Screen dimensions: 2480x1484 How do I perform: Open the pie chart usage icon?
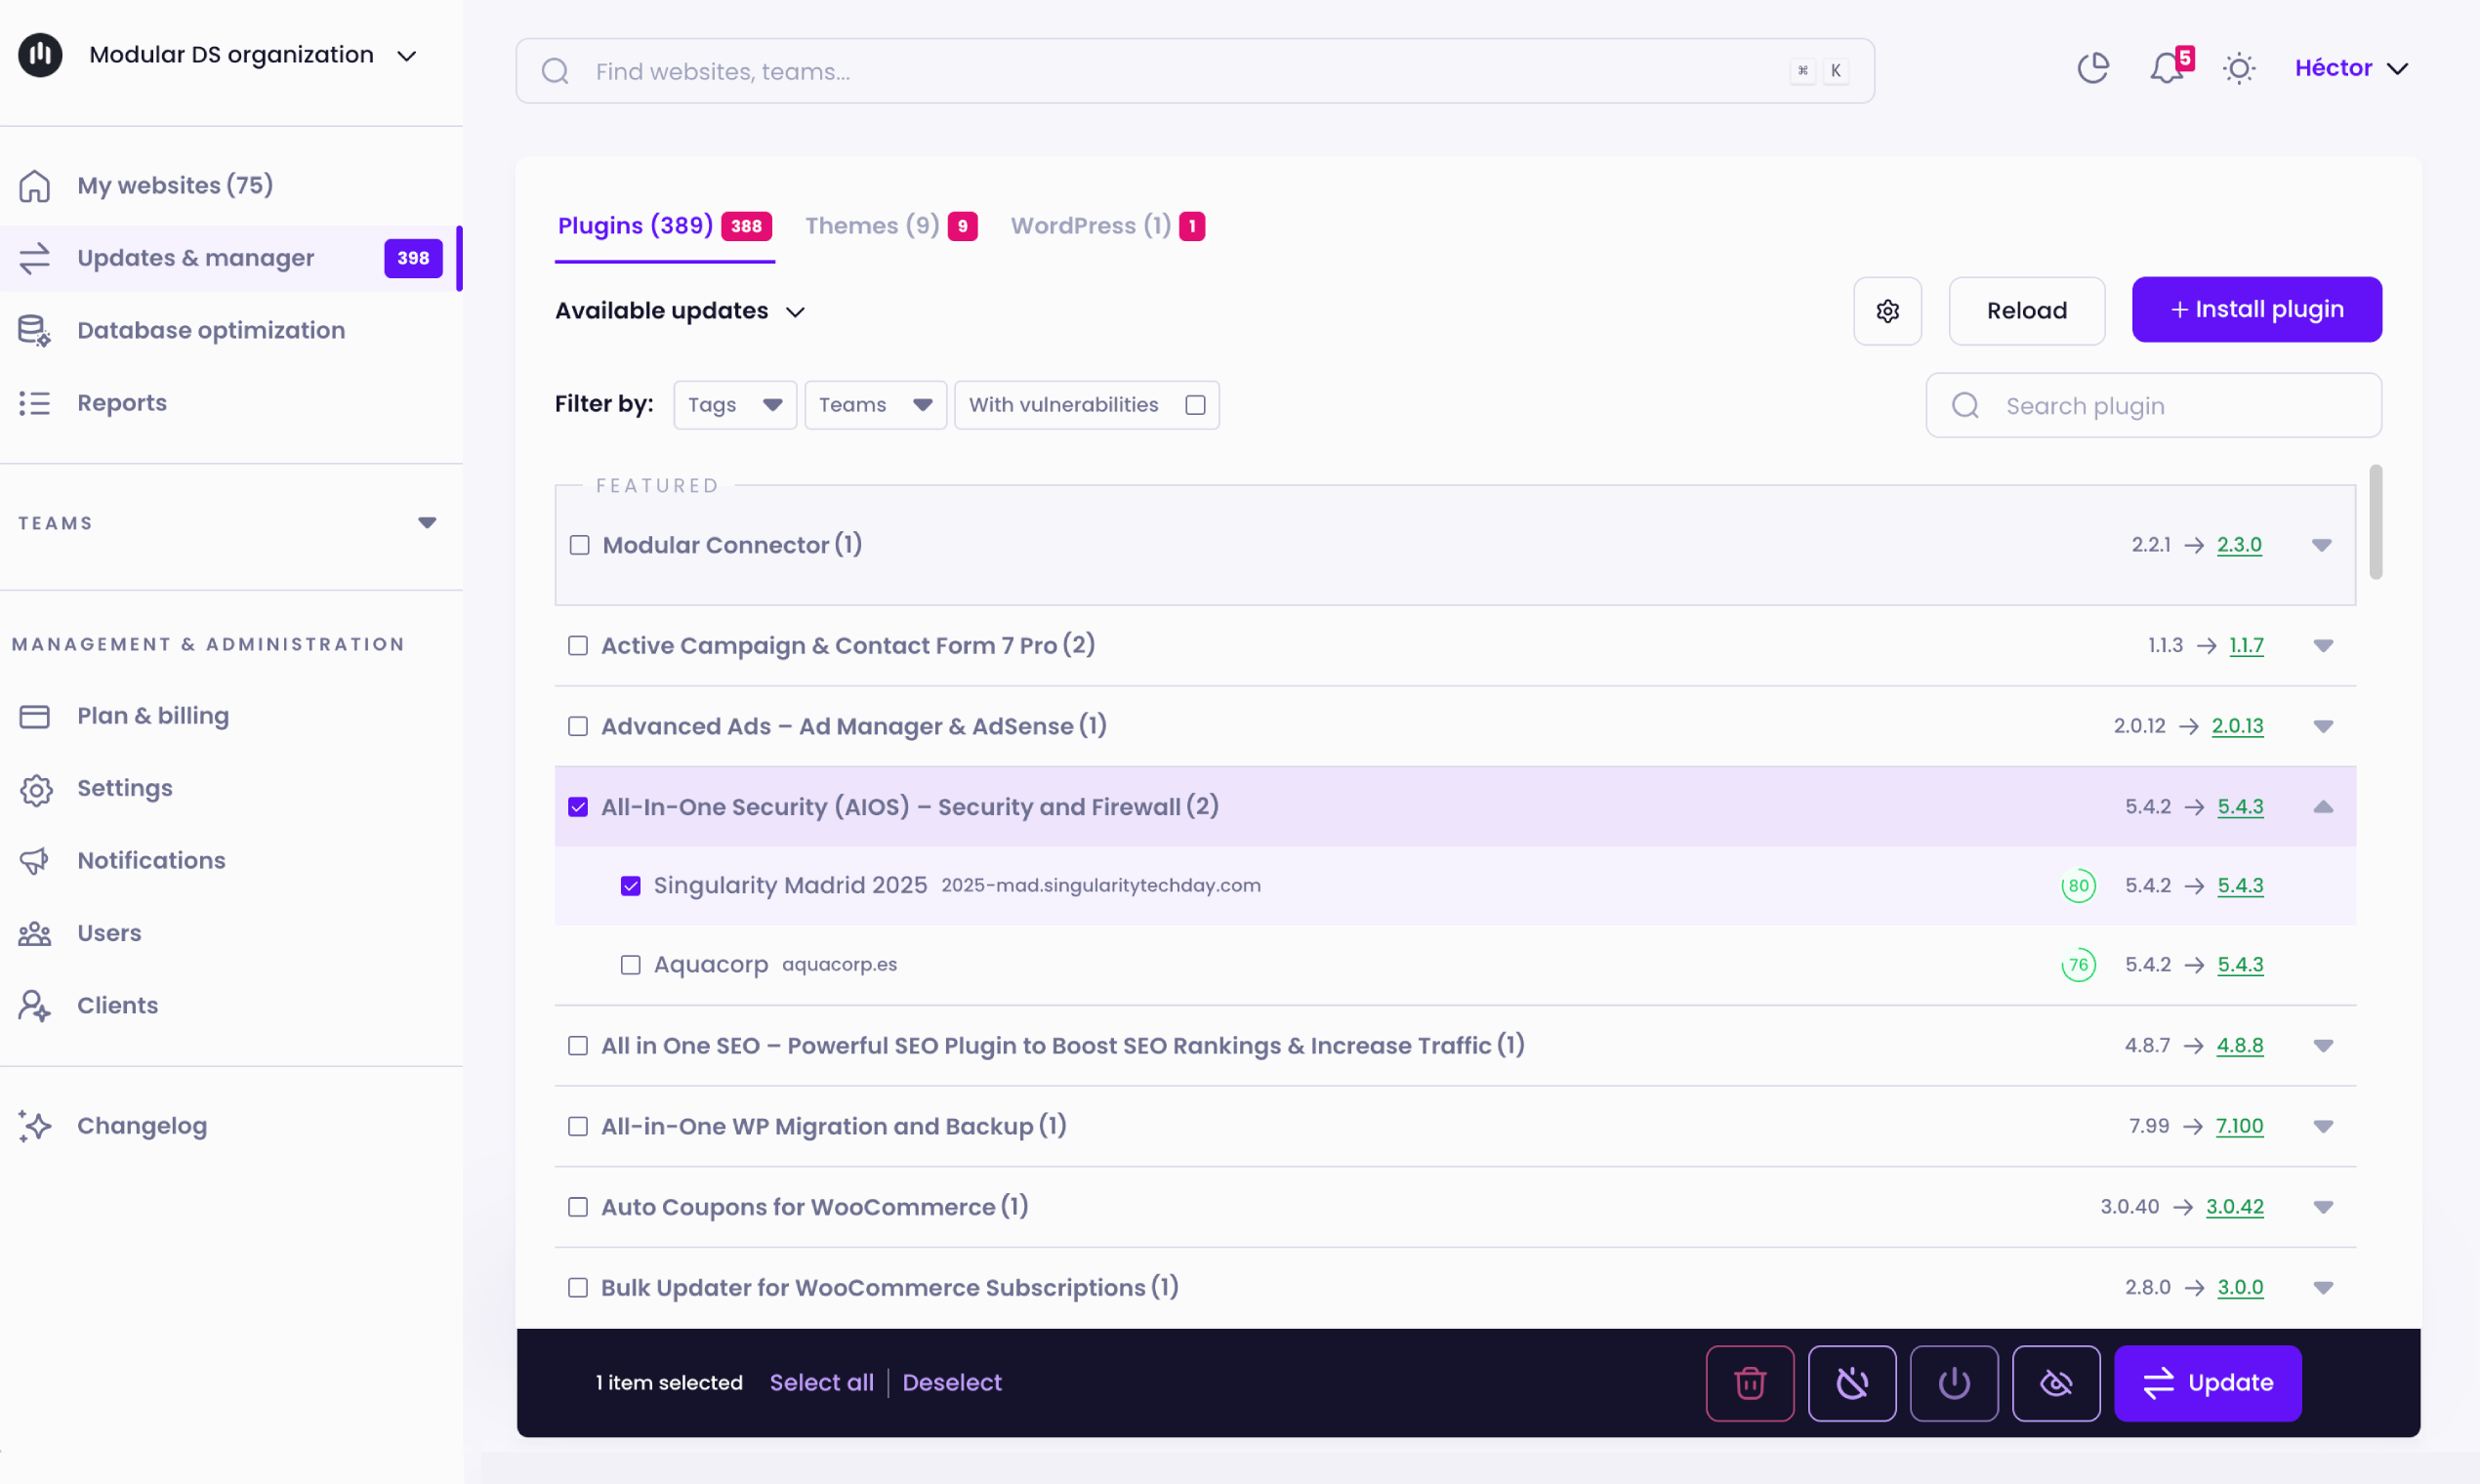point(2092,68)
